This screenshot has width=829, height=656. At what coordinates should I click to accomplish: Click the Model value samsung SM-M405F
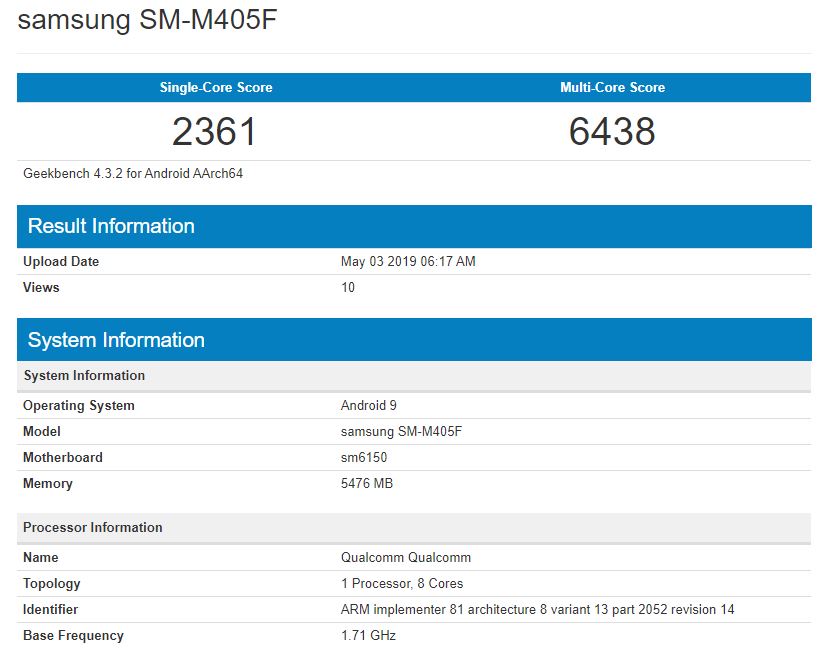click(402, 432)
